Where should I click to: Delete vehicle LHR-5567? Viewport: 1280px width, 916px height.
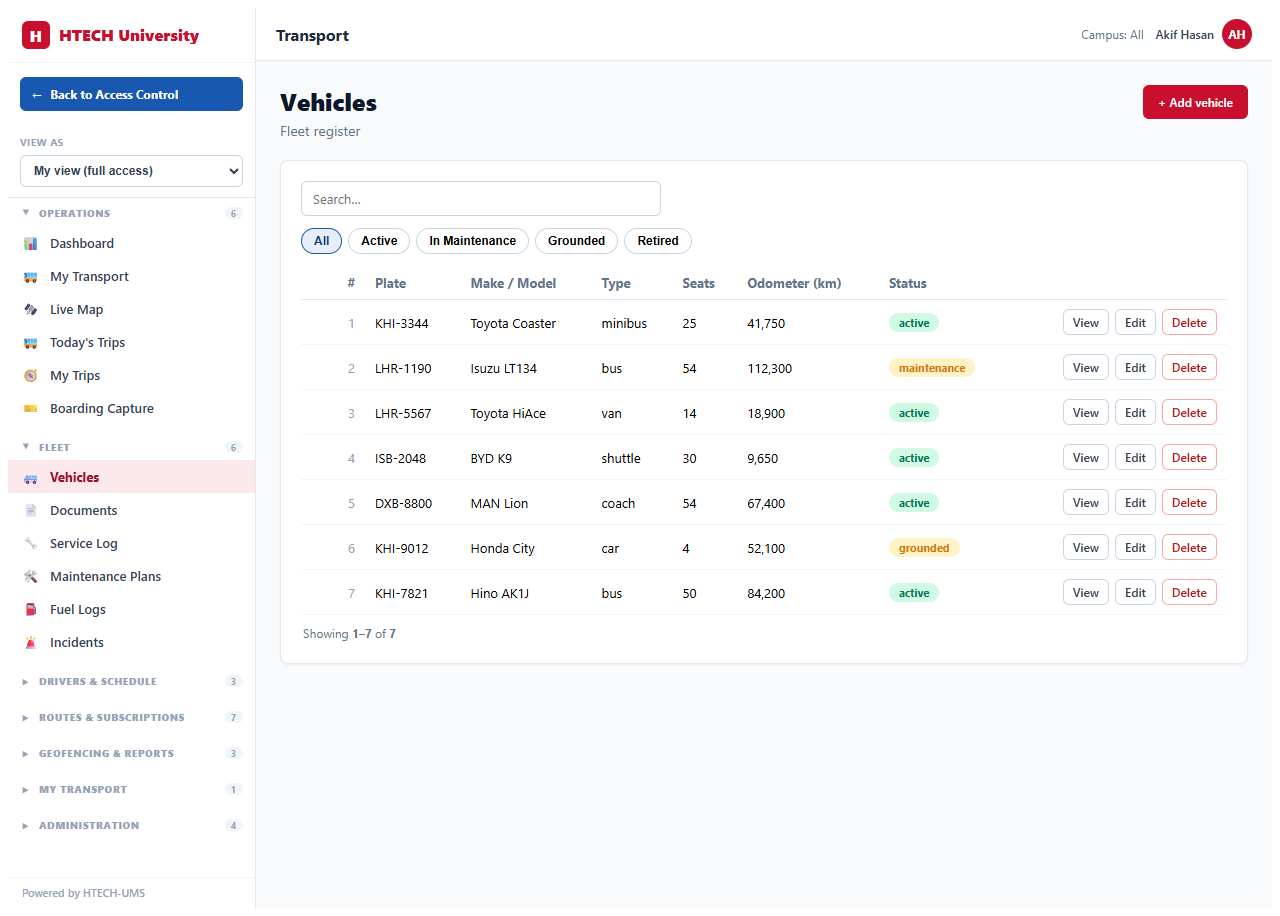coord(1189,413)
